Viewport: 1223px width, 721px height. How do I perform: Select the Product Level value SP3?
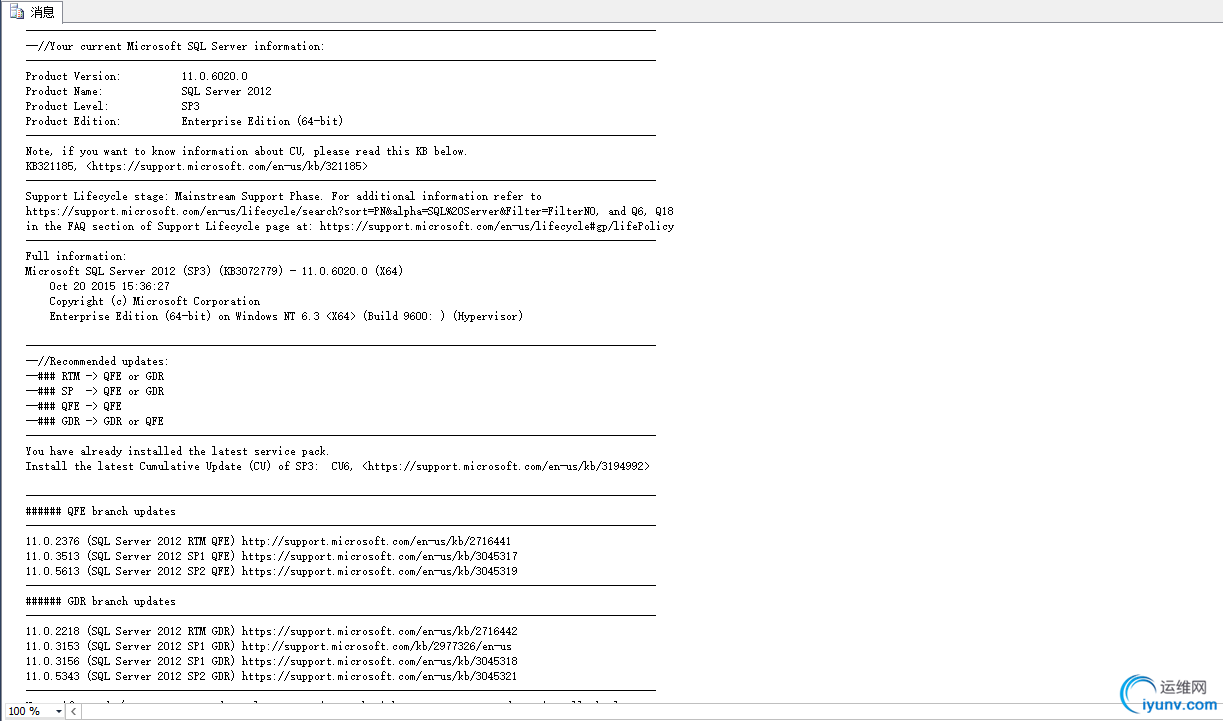pyautogui.click(x=190, y=106)
